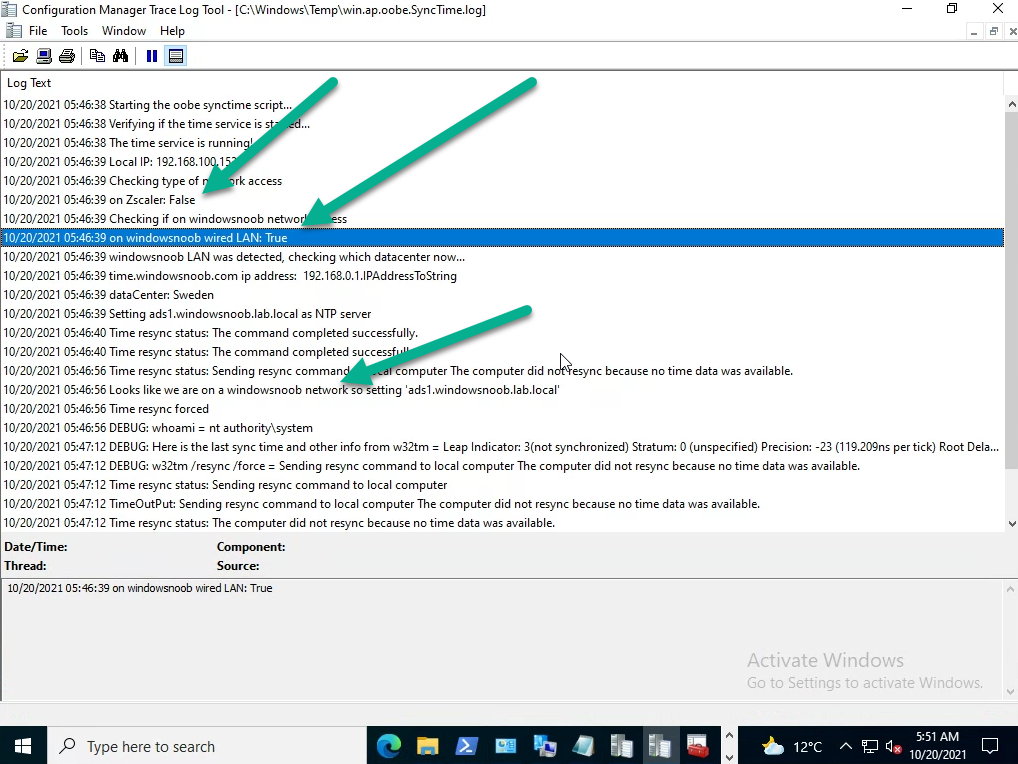Minimize the inner log document window
Viewport: 1018px width, 764px height.
click(x=974, y=31)
